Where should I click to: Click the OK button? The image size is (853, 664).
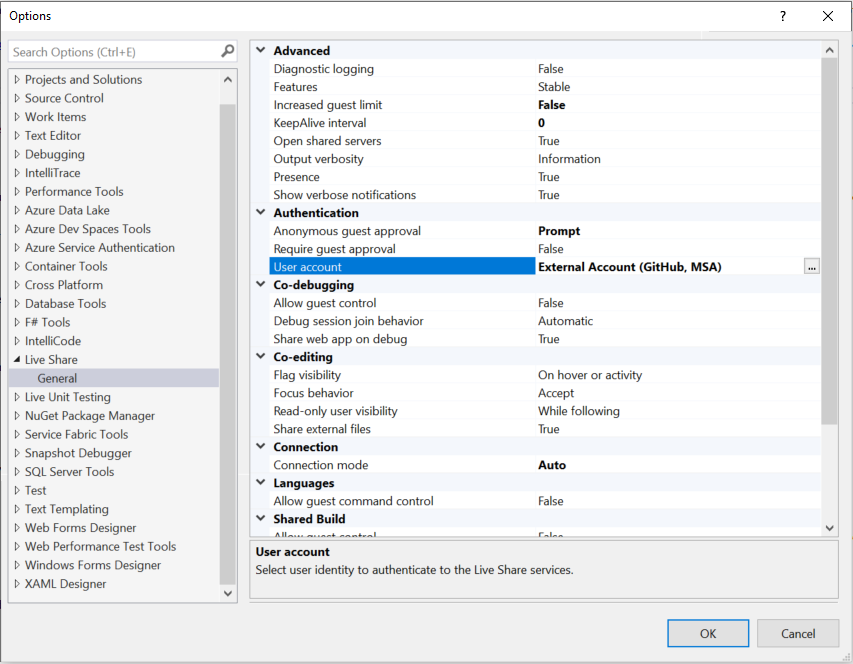tap(708, 633)
